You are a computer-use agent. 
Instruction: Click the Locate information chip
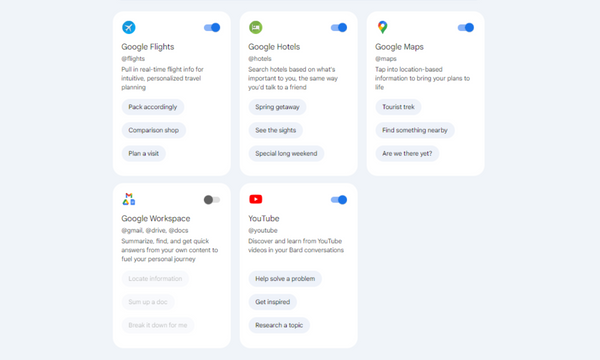click(x=155, y=279)
